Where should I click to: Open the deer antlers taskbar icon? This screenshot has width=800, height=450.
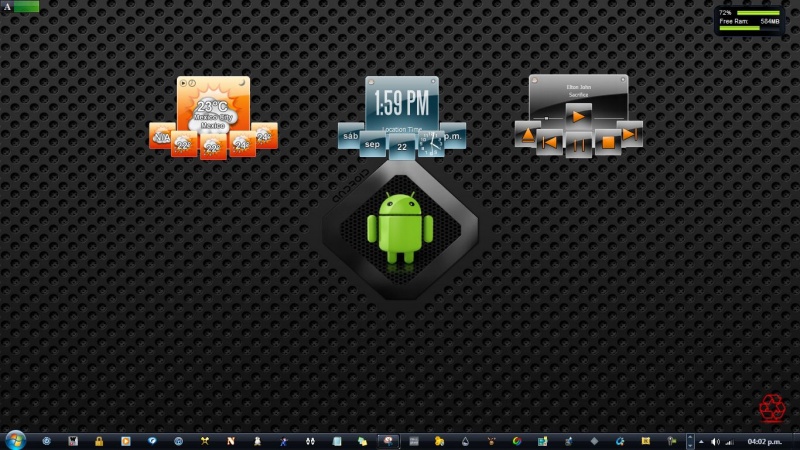491,441
